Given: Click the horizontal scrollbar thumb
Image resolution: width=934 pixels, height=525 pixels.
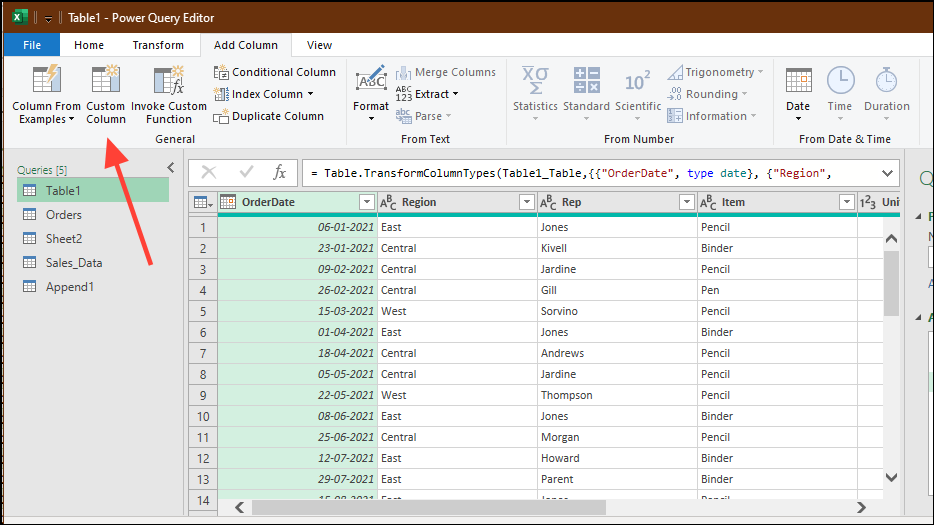Looking at the screenshot, I should point(429,507).
